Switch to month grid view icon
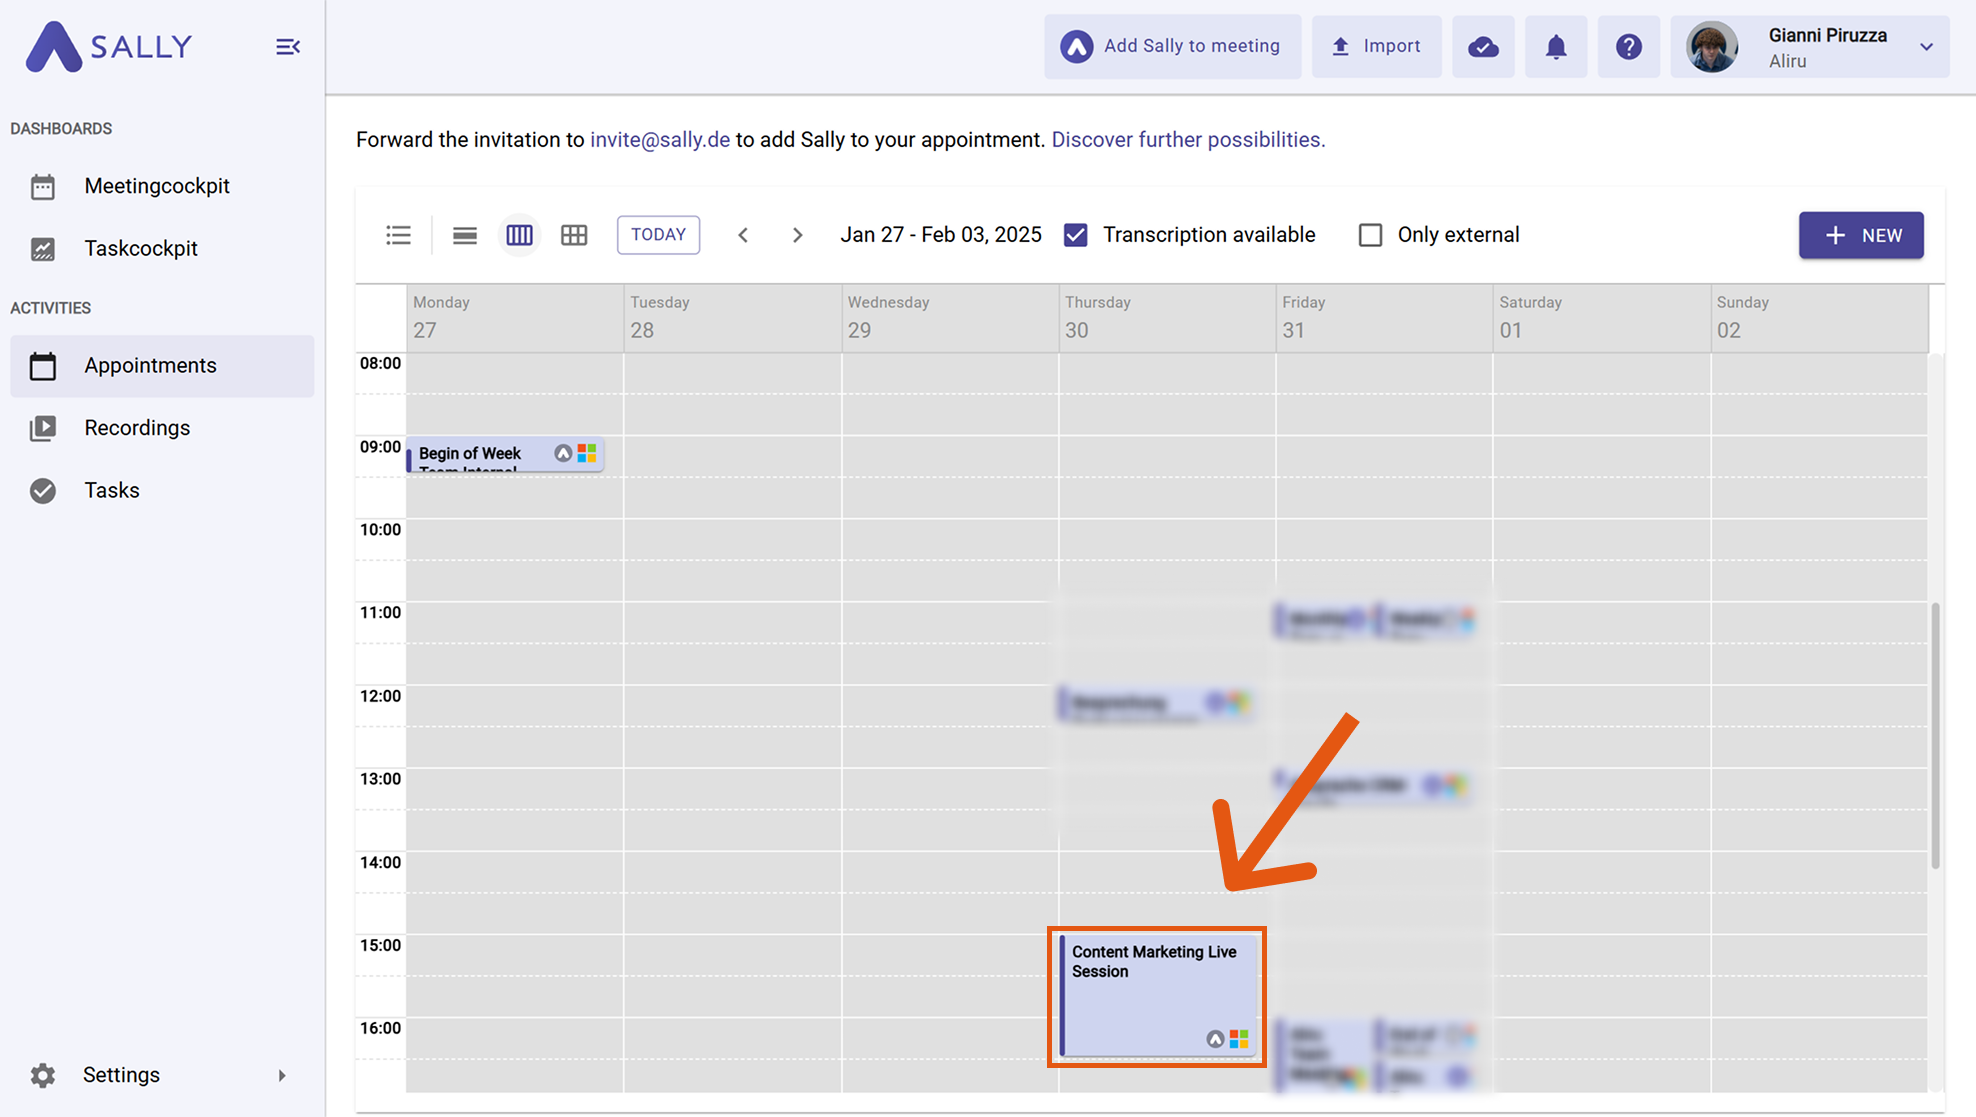 (x=574, y=235)
